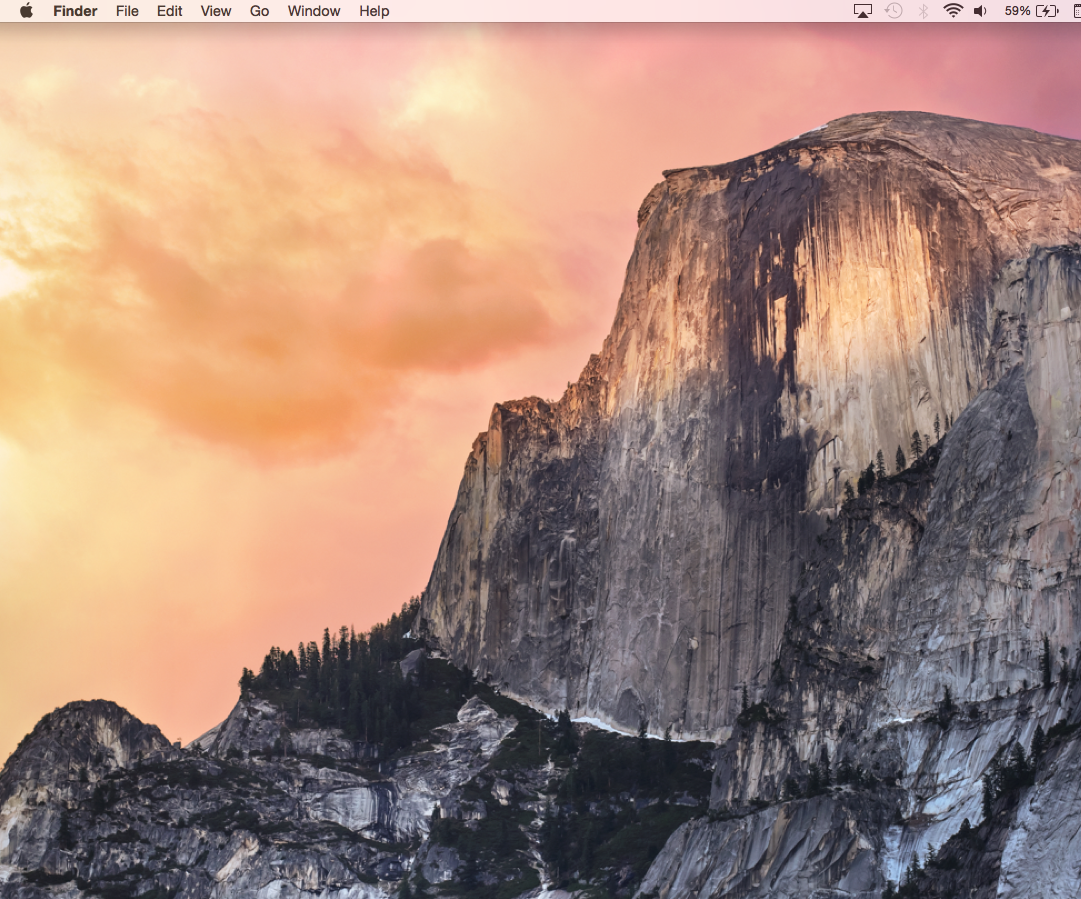Click the AirPlay screen mirroring icon
Viewport: 1081px width, 899px height.
pyautogui.click(x=861, y=11)
